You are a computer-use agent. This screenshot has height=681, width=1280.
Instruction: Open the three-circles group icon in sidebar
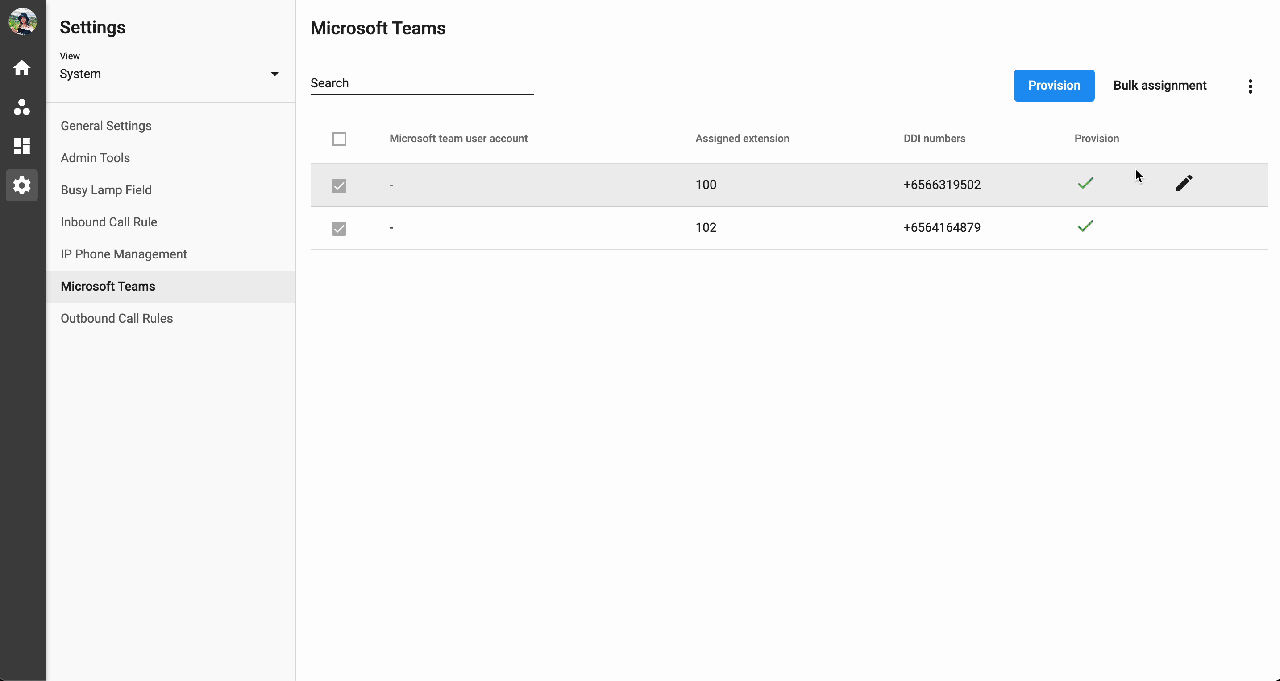[22, 107]
